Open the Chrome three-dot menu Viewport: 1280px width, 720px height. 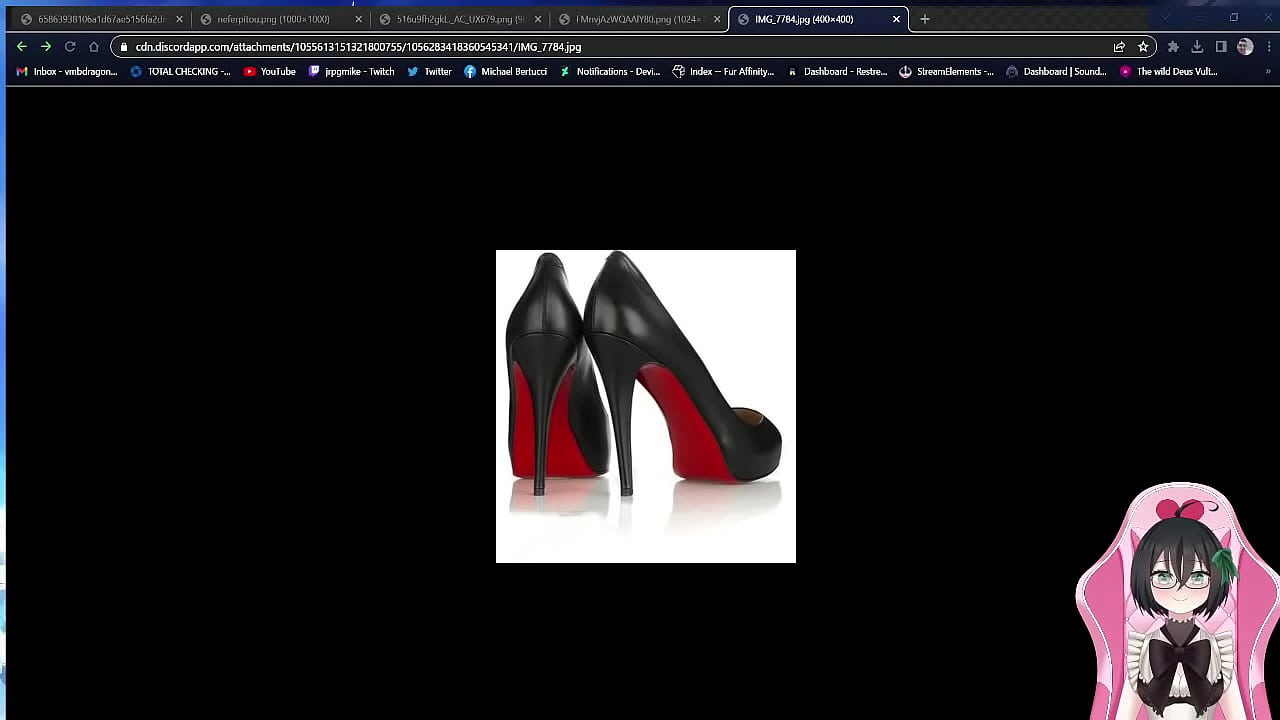(x=1268, y=47)
